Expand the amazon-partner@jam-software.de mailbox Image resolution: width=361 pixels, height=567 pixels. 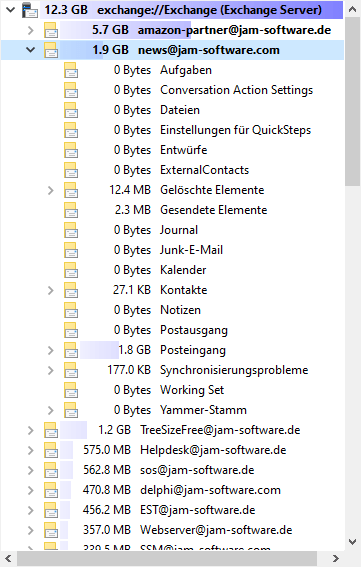31,30
